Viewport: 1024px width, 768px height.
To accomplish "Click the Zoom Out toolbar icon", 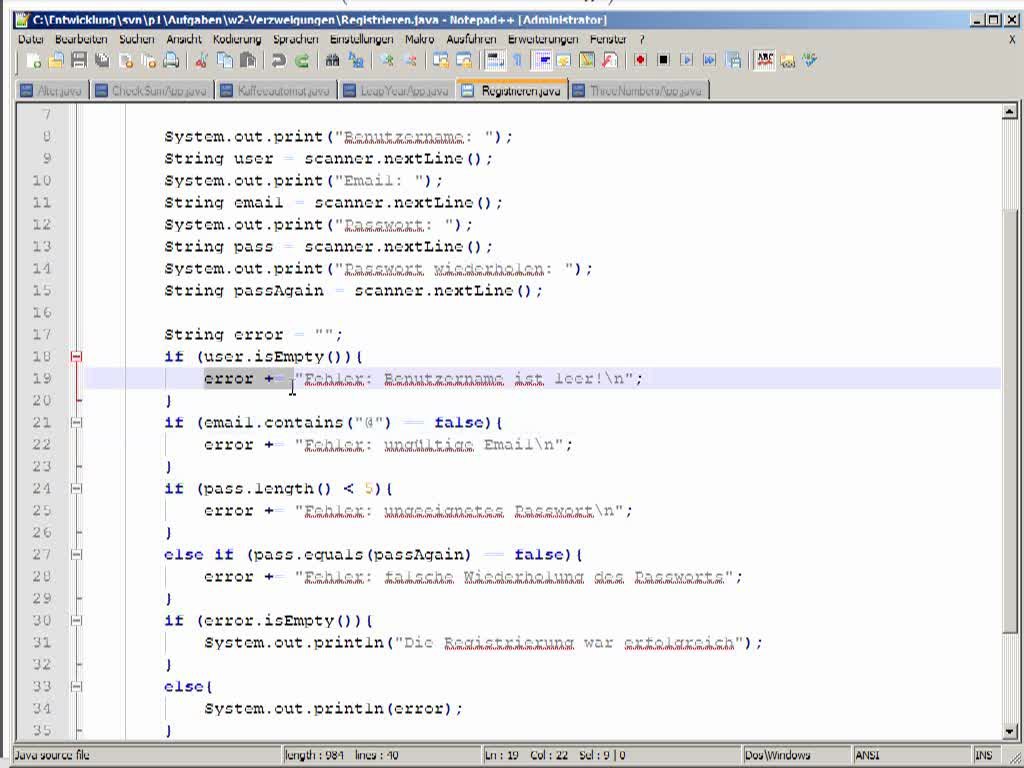I will click(410, 61).
